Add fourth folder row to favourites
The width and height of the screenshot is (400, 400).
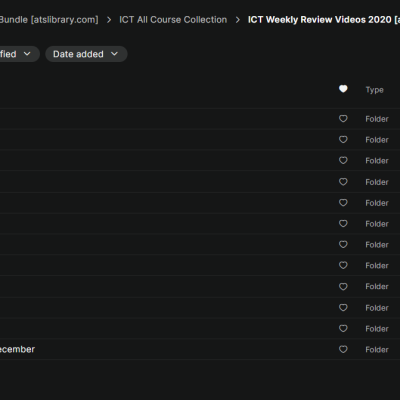(343, 182)
